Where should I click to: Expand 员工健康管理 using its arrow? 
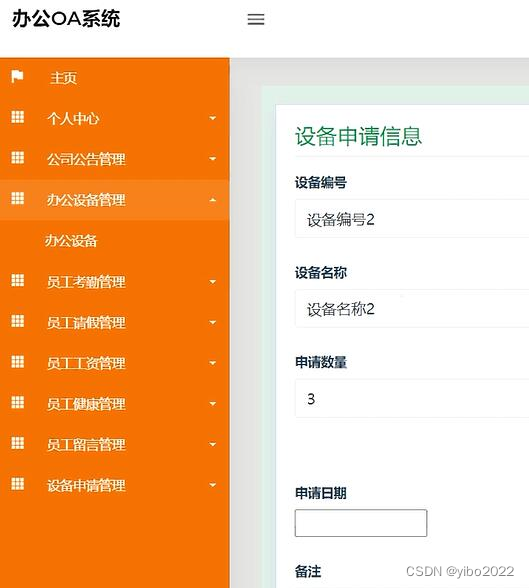tap(213, 404)
